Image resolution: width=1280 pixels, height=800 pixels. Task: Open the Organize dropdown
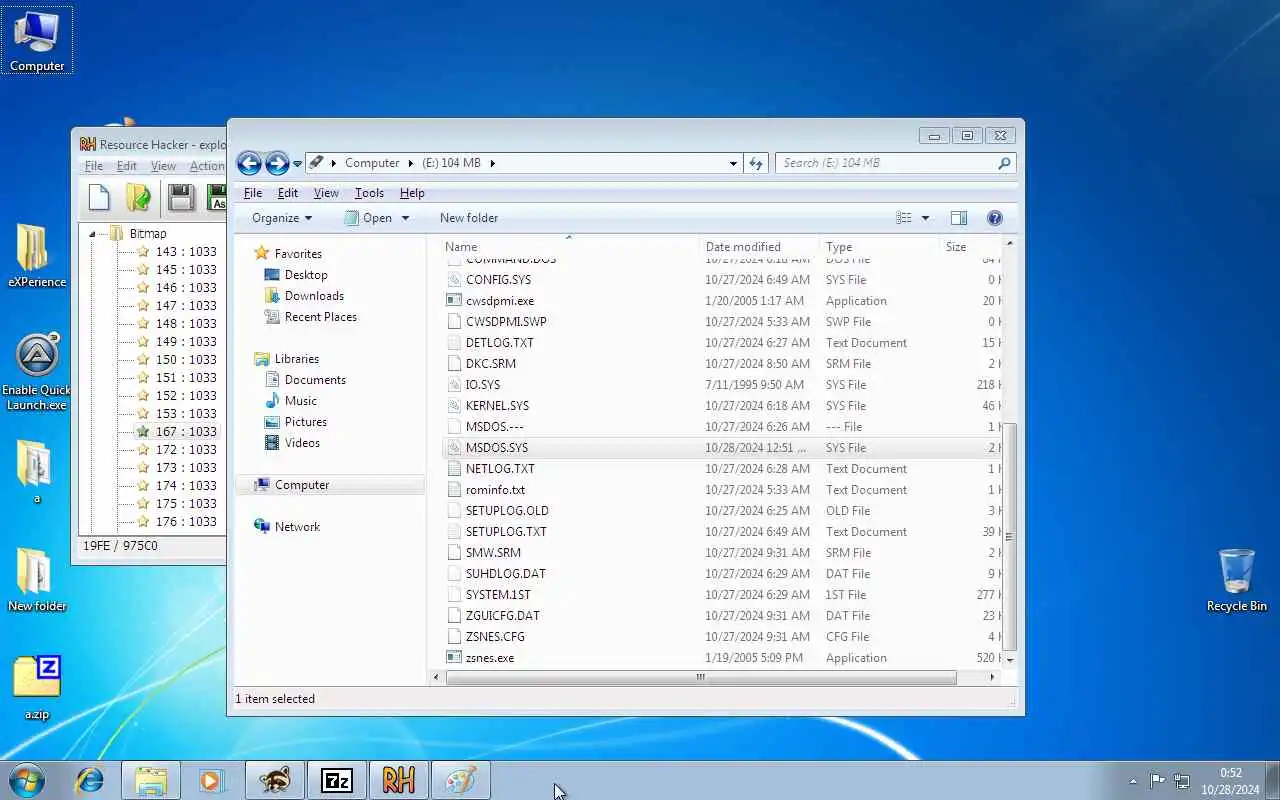point(282,218)
